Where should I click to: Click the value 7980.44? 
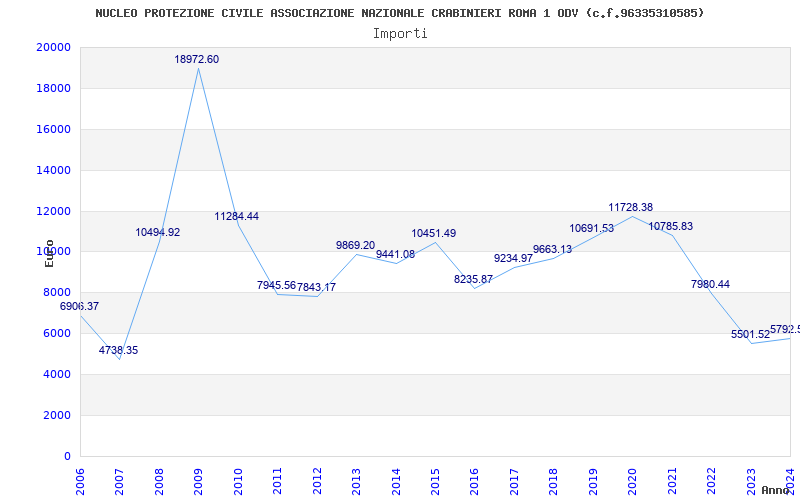pyautogui.click(x=710, y=285)
